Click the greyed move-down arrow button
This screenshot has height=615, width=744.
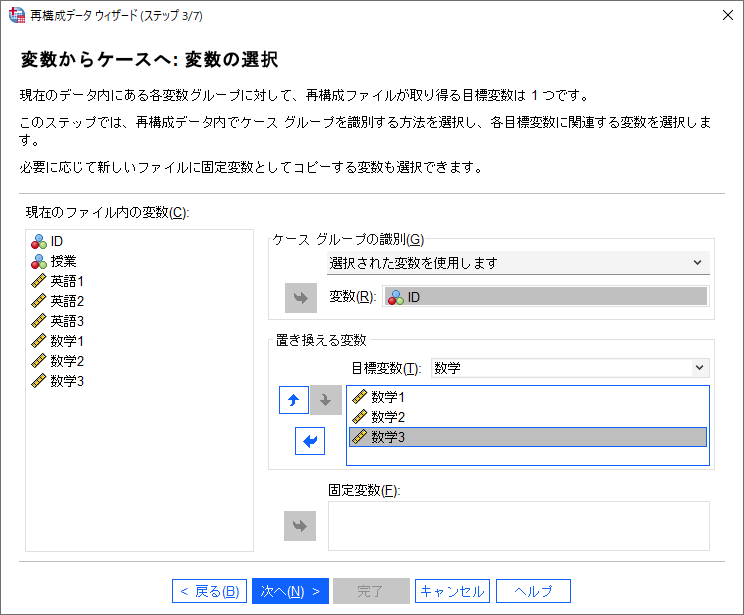tap(324, 400)
